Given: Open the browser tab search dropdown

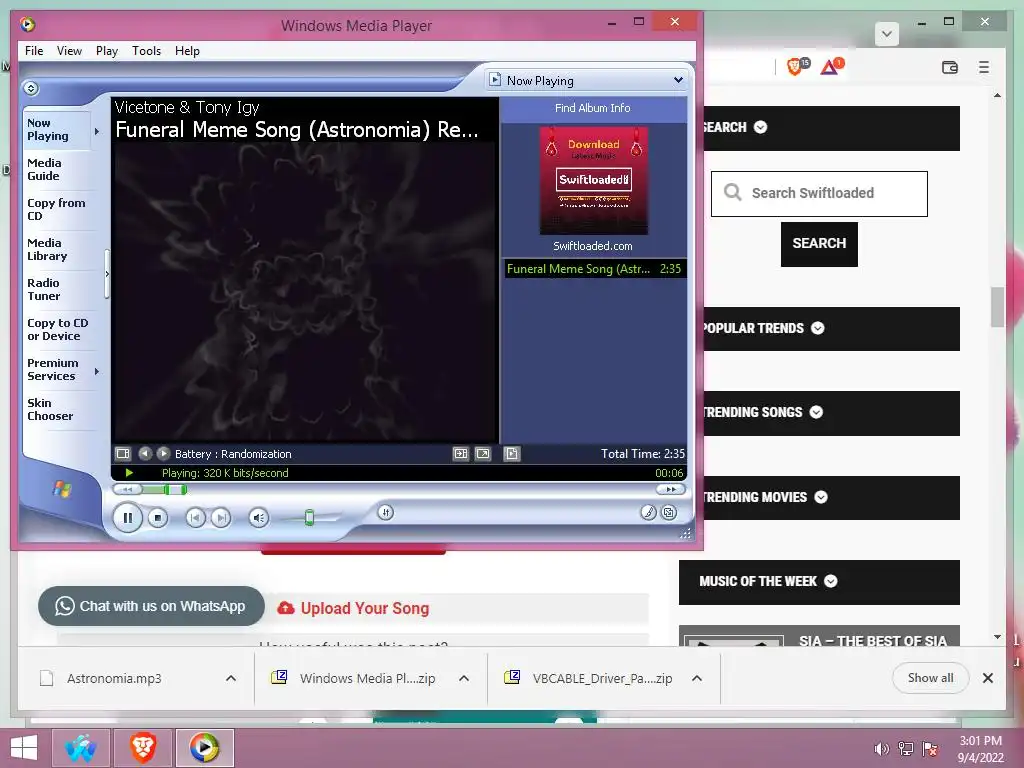Looking at the screenshot, I should click(886, 34).
